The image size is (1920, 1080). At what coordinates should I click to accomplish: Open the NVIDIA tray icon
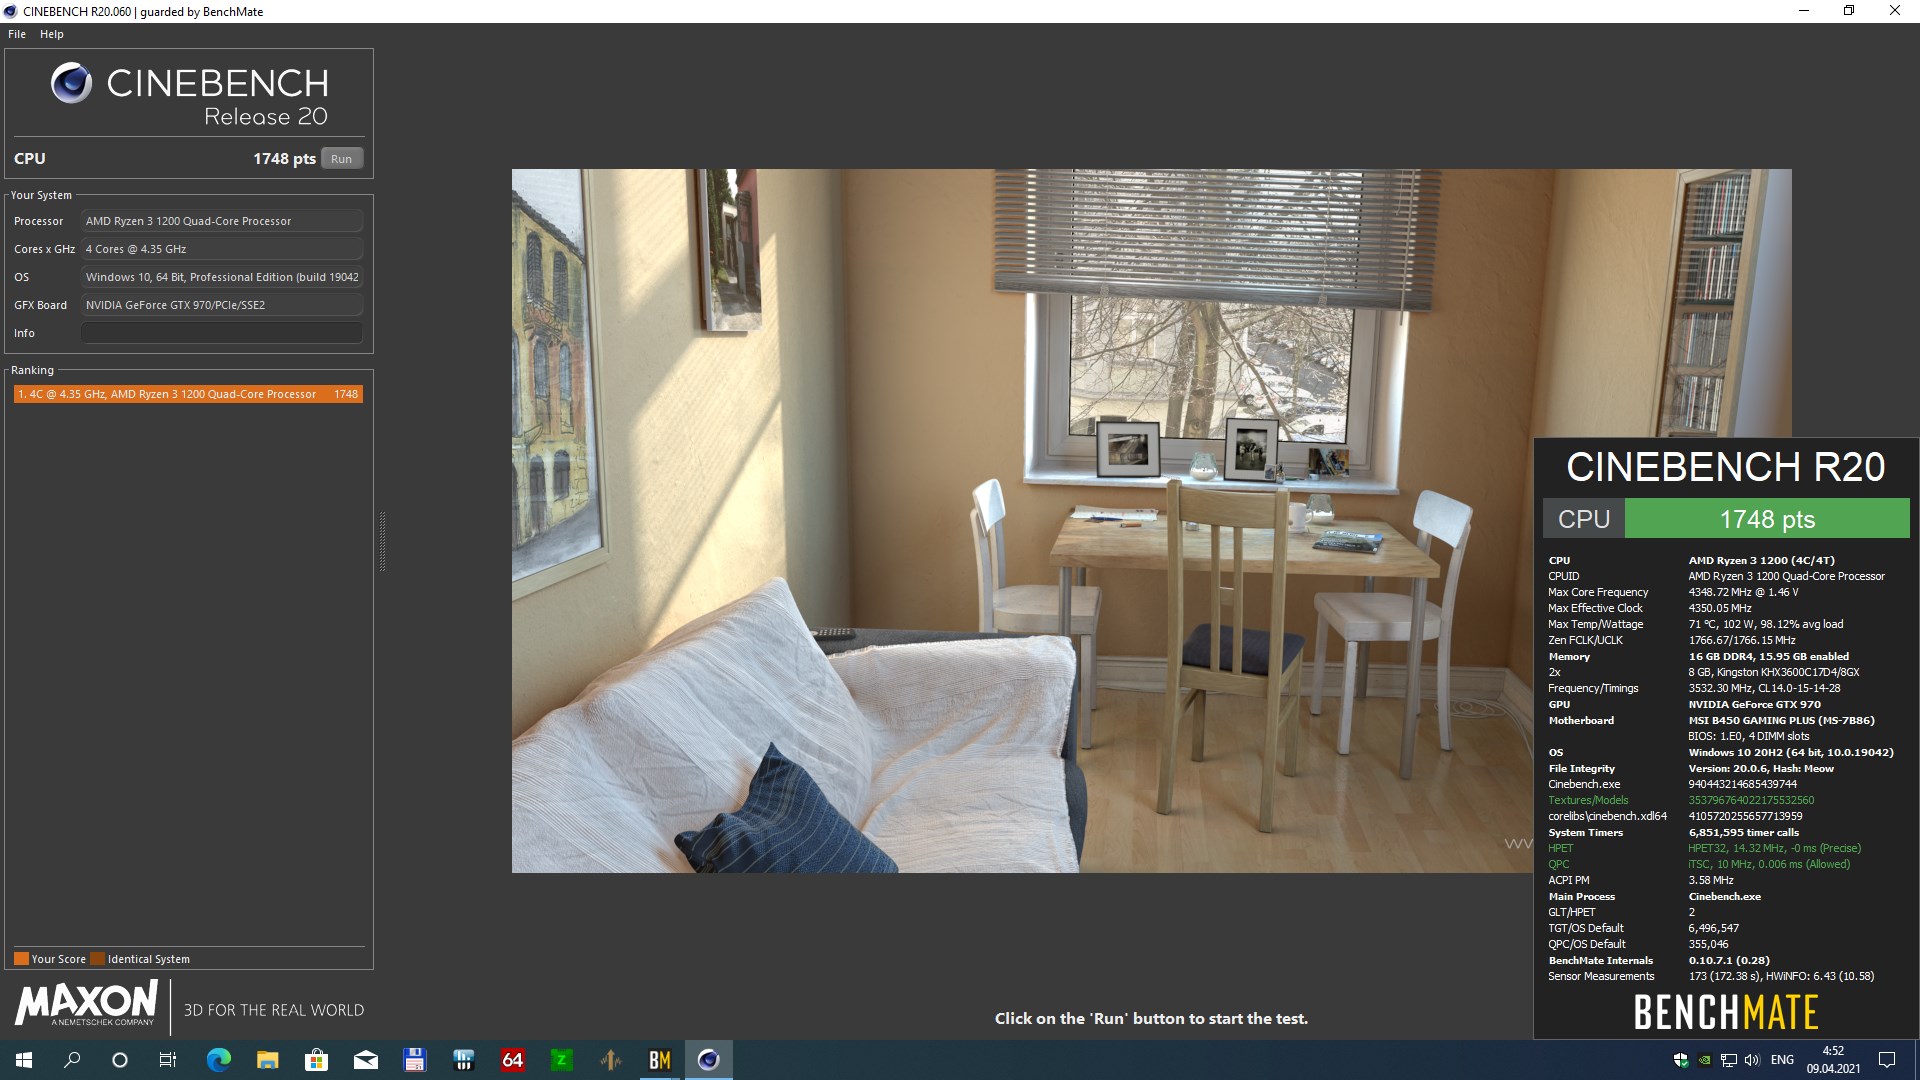[1704, 1060]
